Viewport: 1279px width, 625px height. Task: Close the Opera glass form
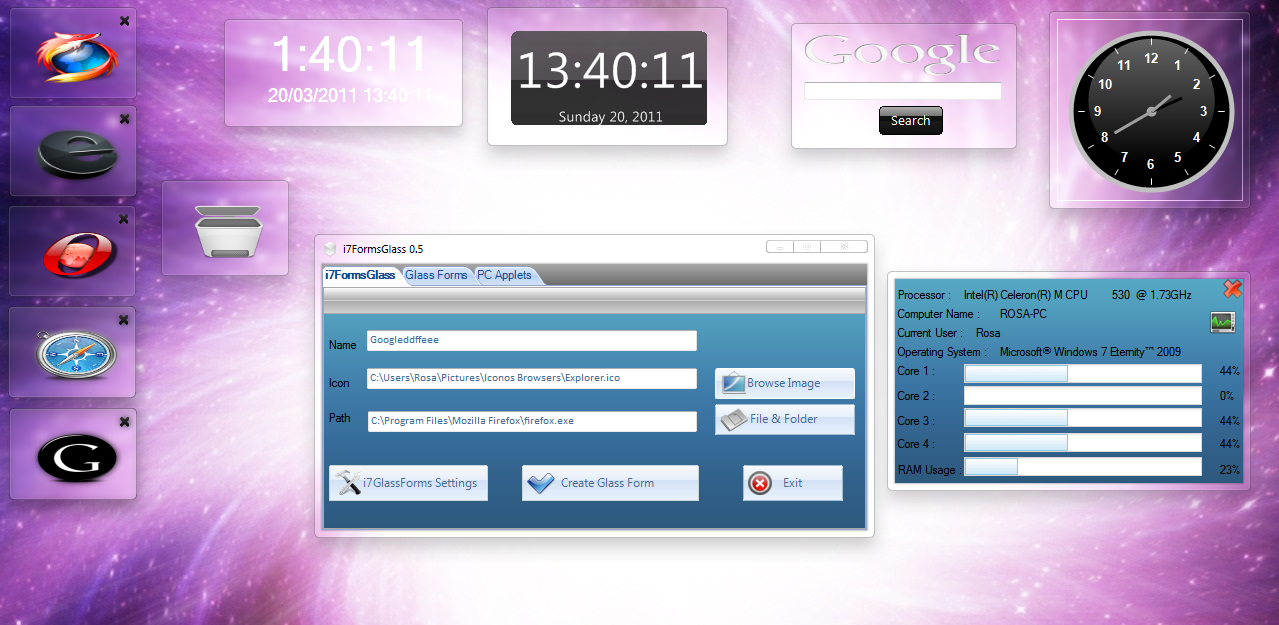coord(124,219)
